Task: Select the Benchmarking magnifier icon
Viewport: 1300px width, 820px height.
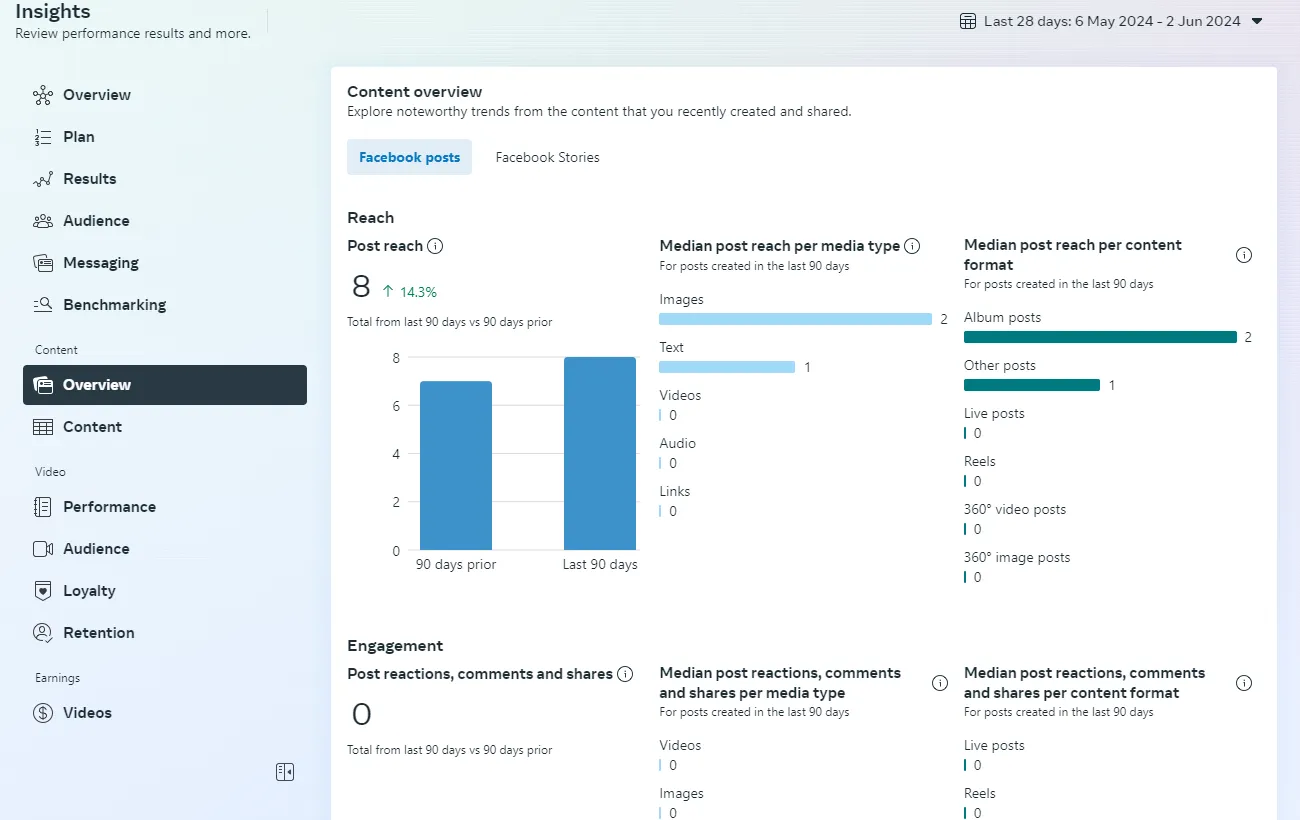Action: coord(41,304)
